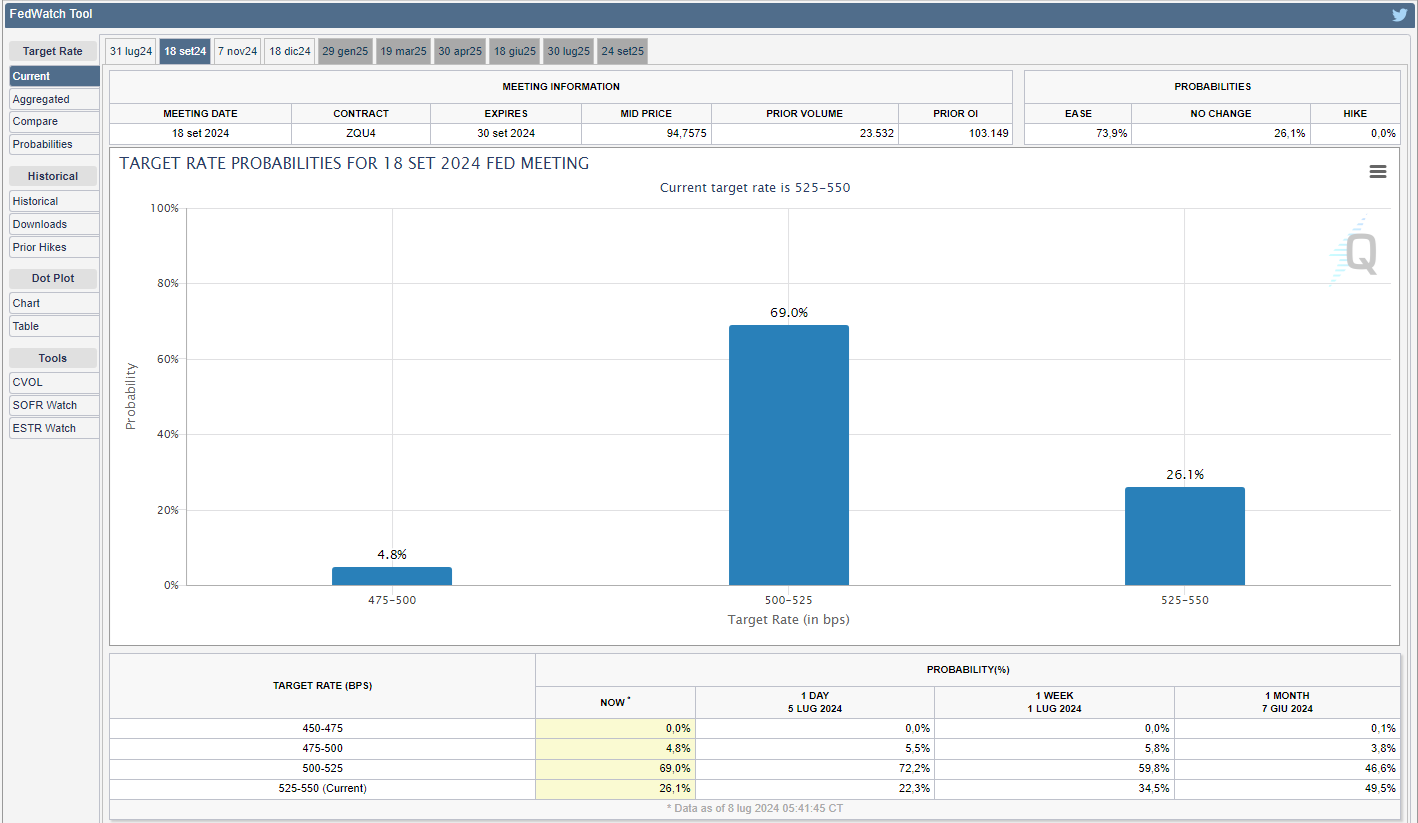
Task: Select the 29 gen25 meeting tab
Action: coord(345,51)
